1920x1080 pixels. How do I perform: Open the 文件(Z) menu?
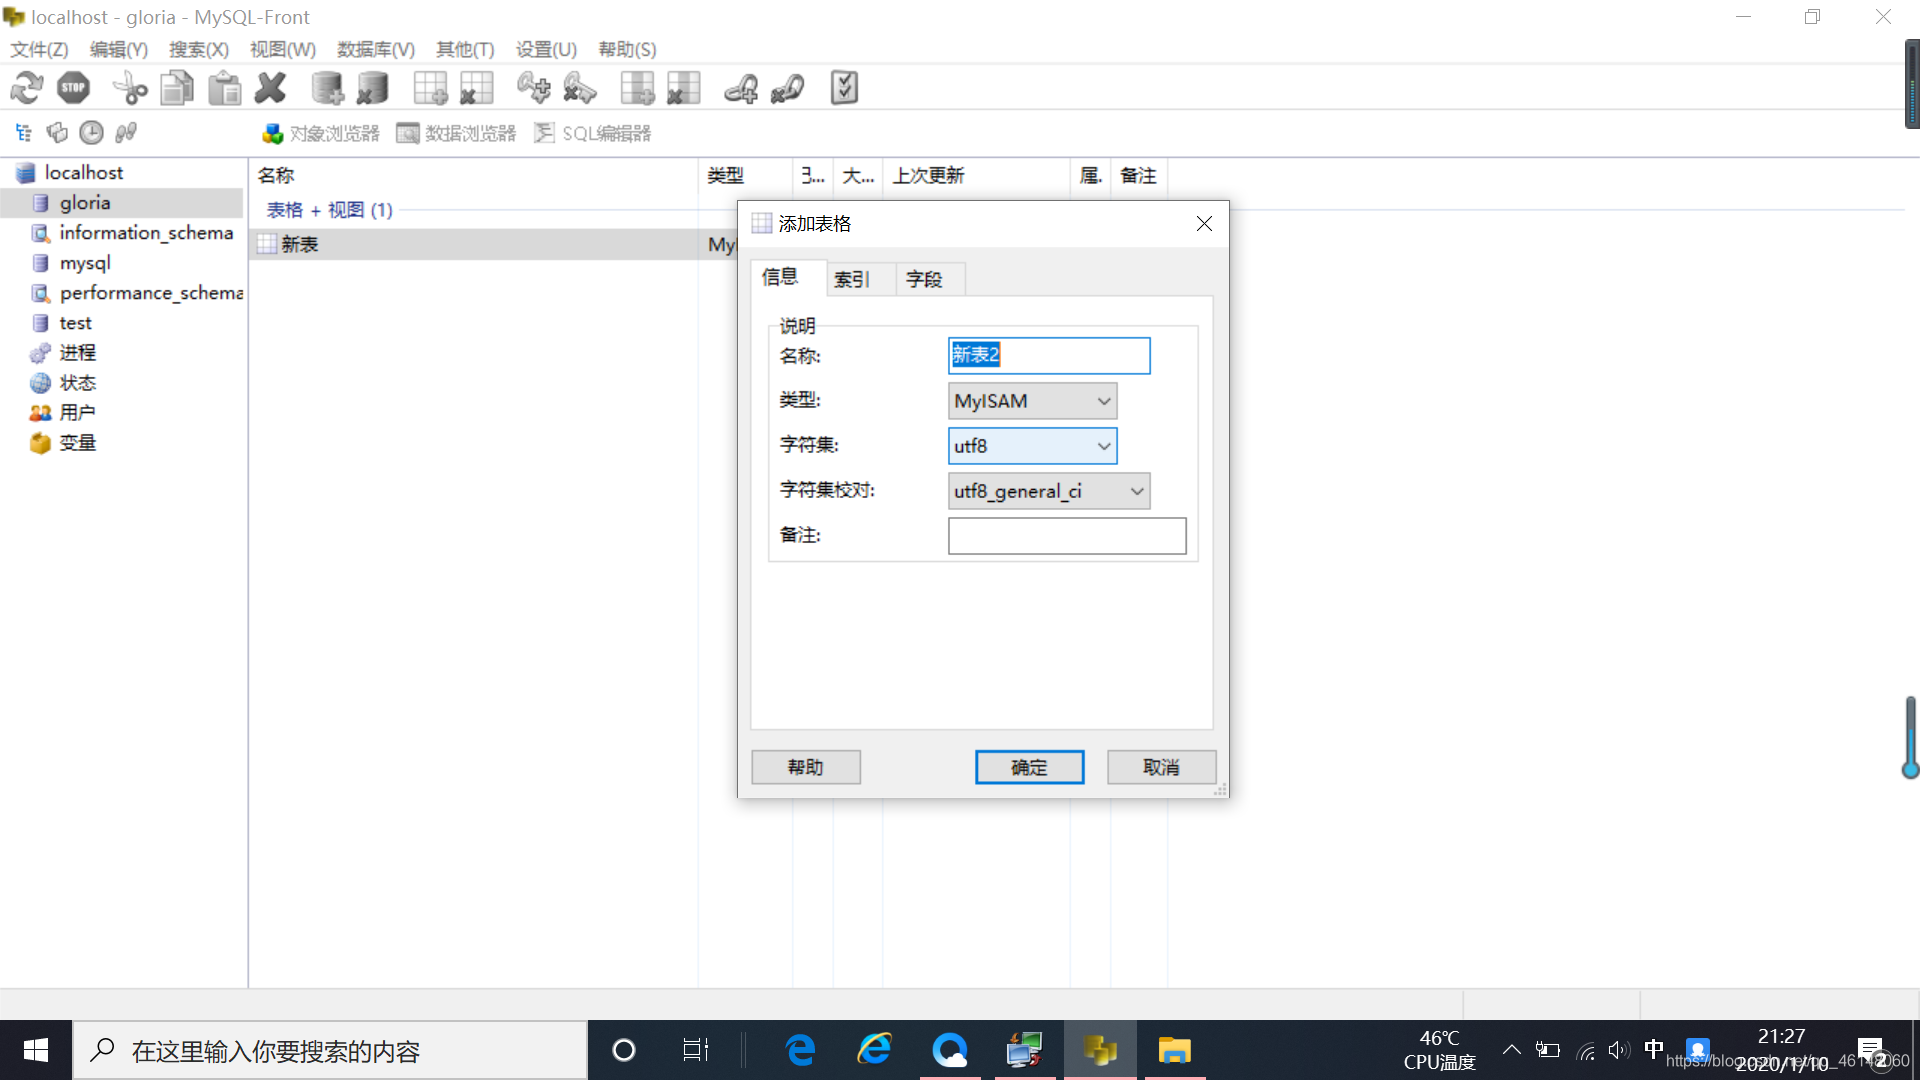(x=39, y=49)
